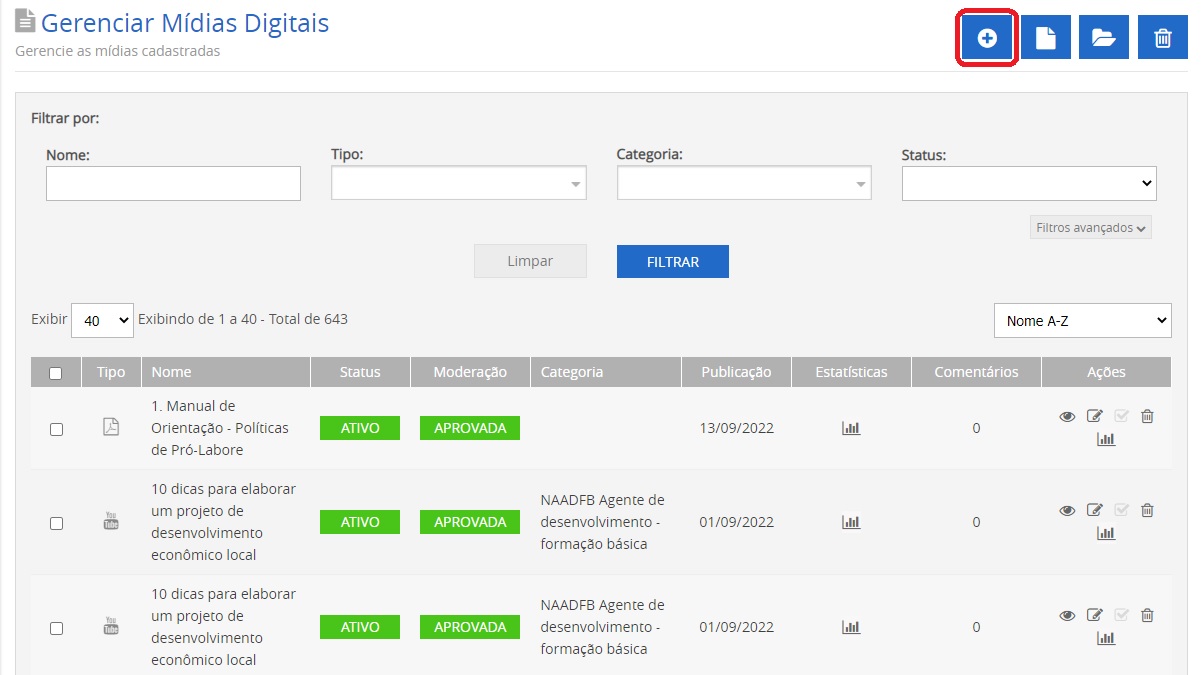The height and width of the screenshot is (675, 1202).
Task: Click the Nome column header
Action: coord(171,372)
